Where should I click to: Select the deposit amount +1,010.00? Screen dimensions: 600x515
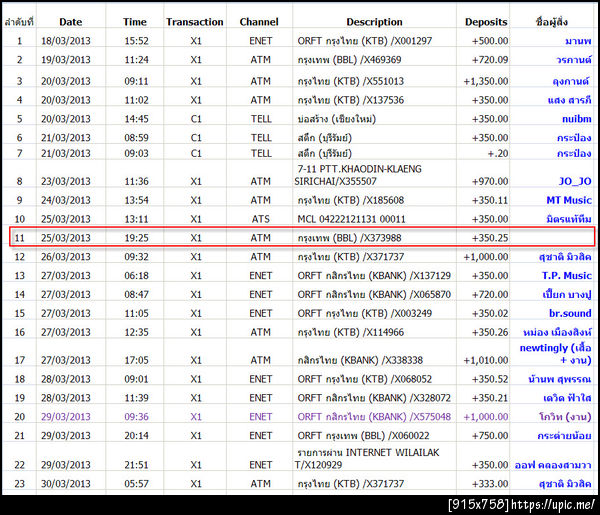[x=486, y=360]
